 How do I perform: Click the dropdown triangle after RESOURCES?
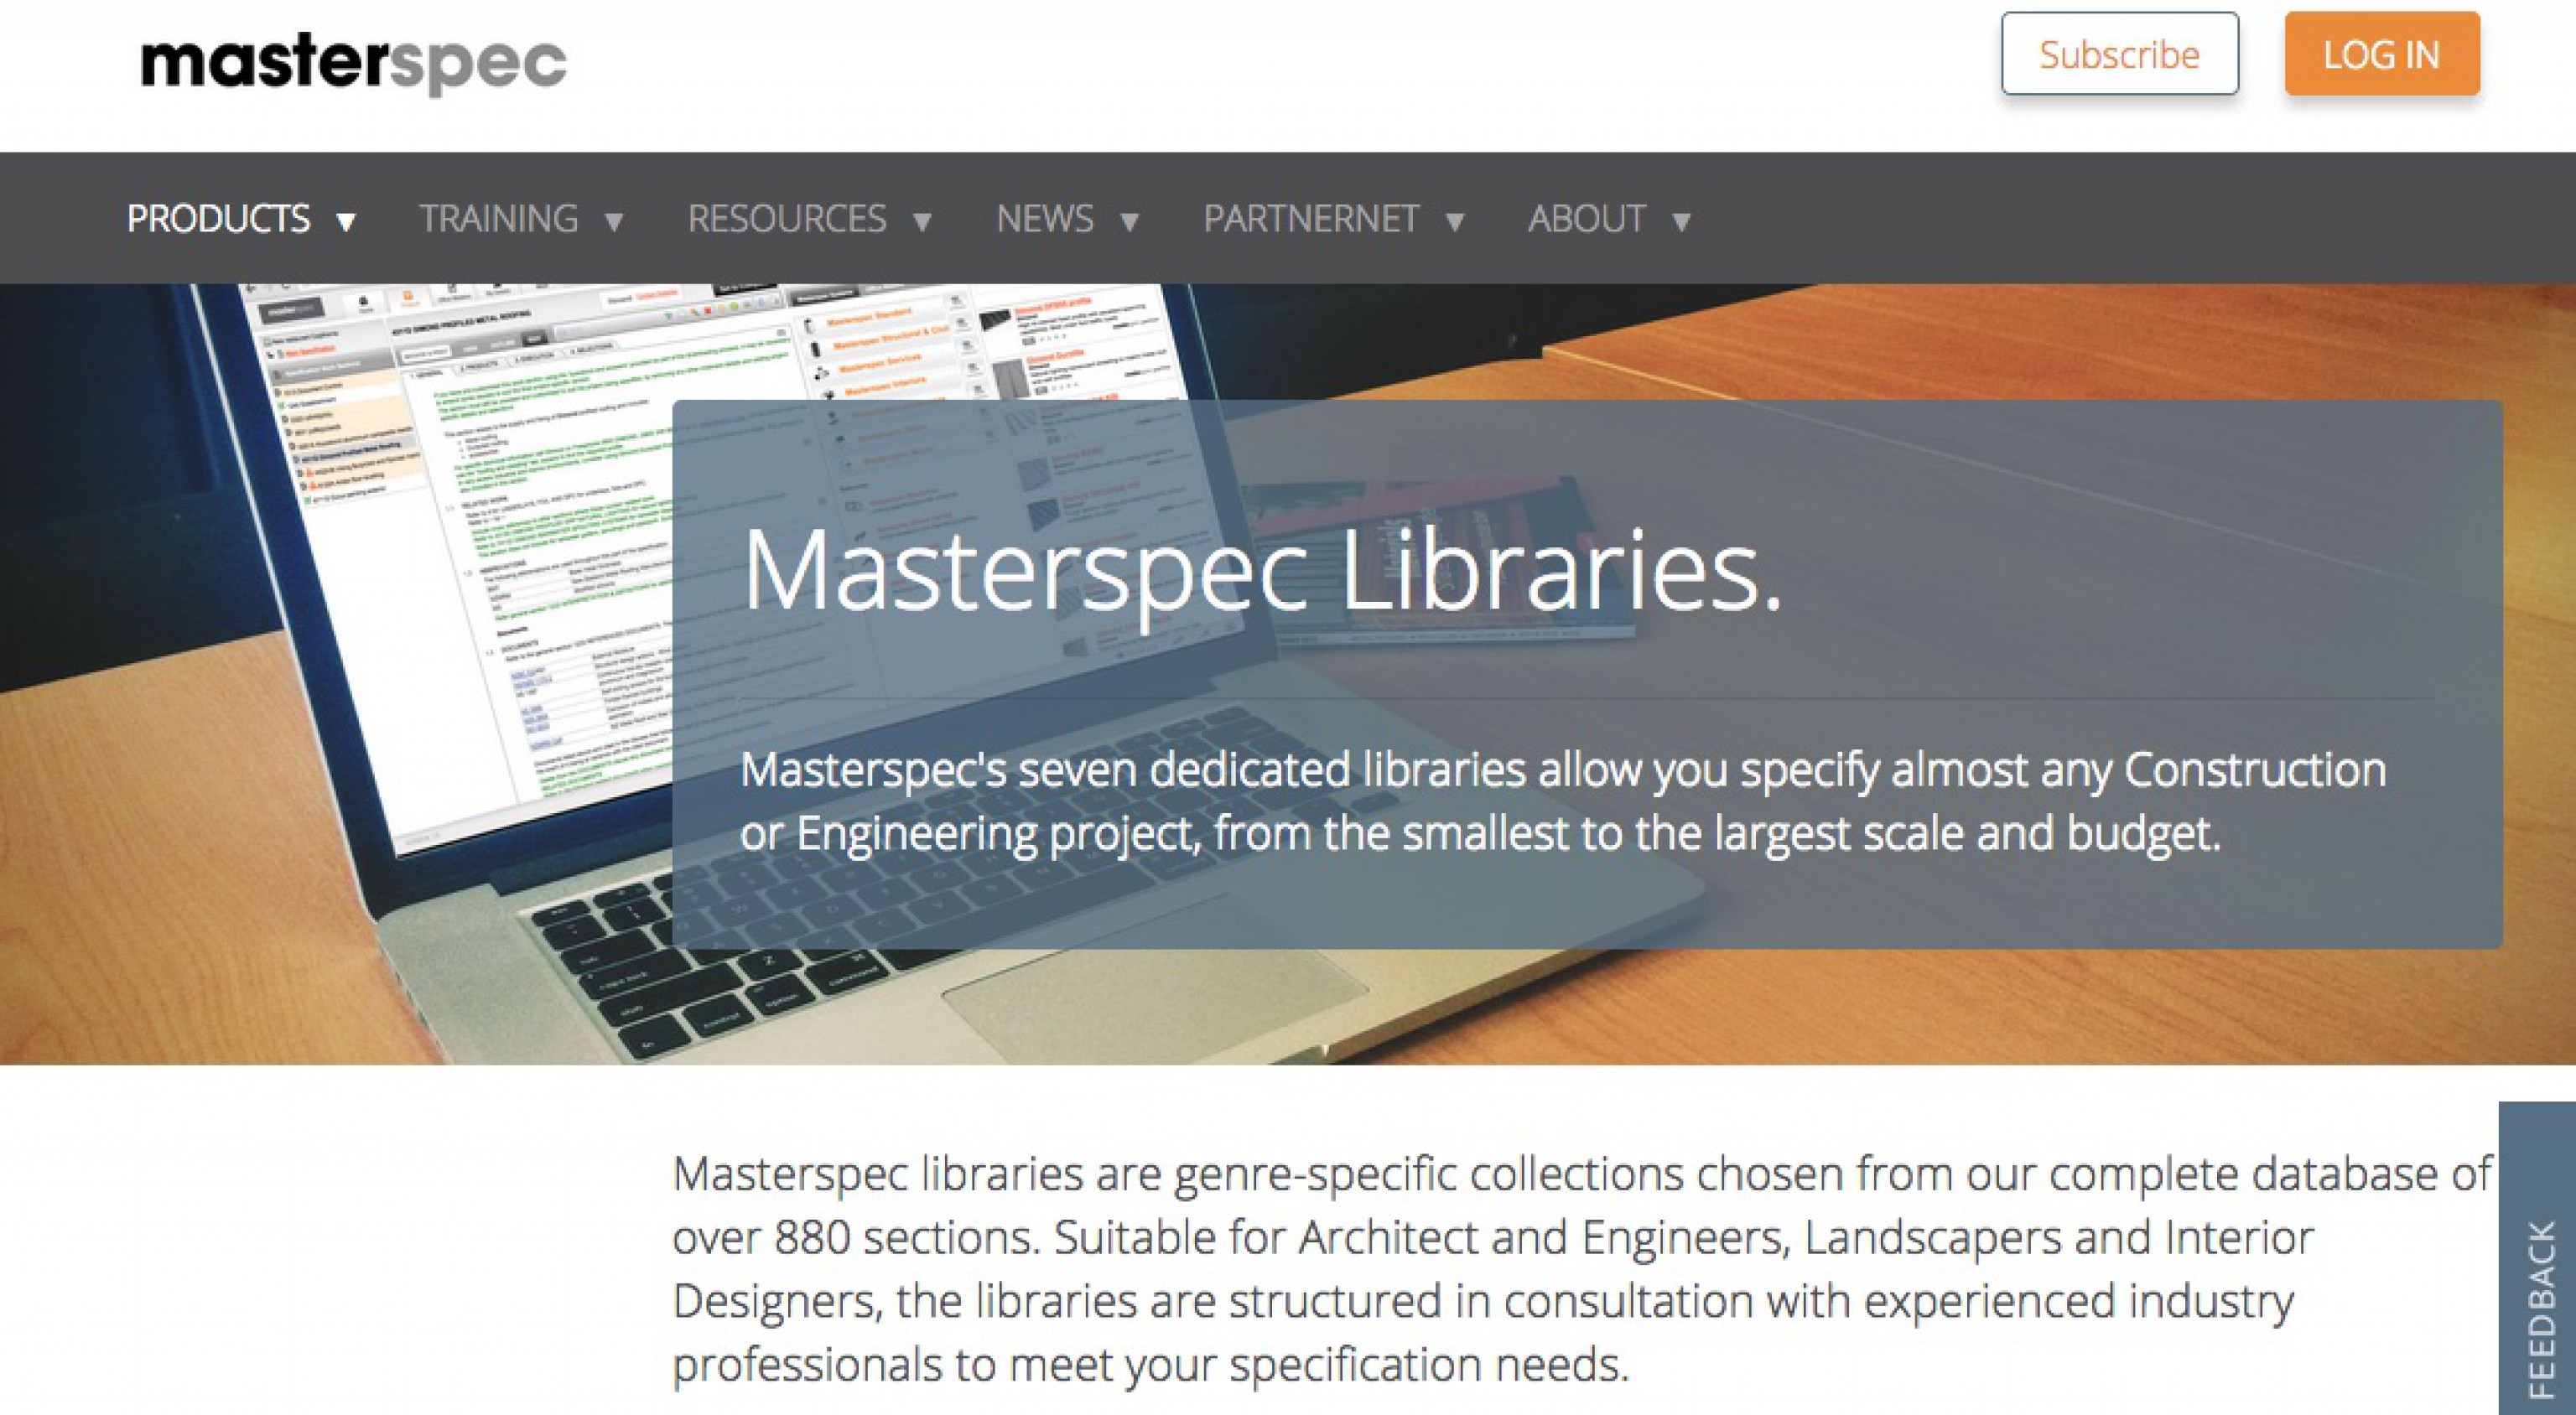922,221
